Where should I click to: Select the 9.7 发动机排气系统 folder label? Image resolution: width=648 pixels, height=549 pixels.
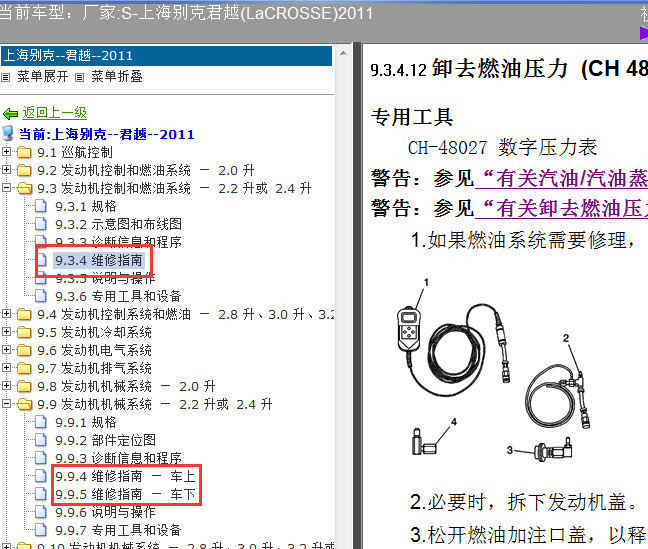pyautogui.click(x=94, y=368)
